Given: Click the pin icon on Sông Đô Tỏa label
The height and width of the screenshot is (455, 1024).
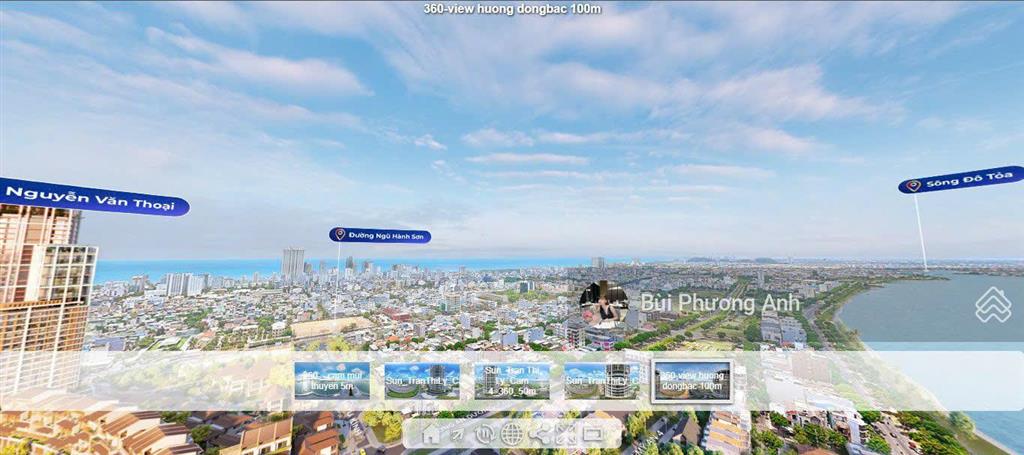Looking at the screenshot, I should (911, 186).
